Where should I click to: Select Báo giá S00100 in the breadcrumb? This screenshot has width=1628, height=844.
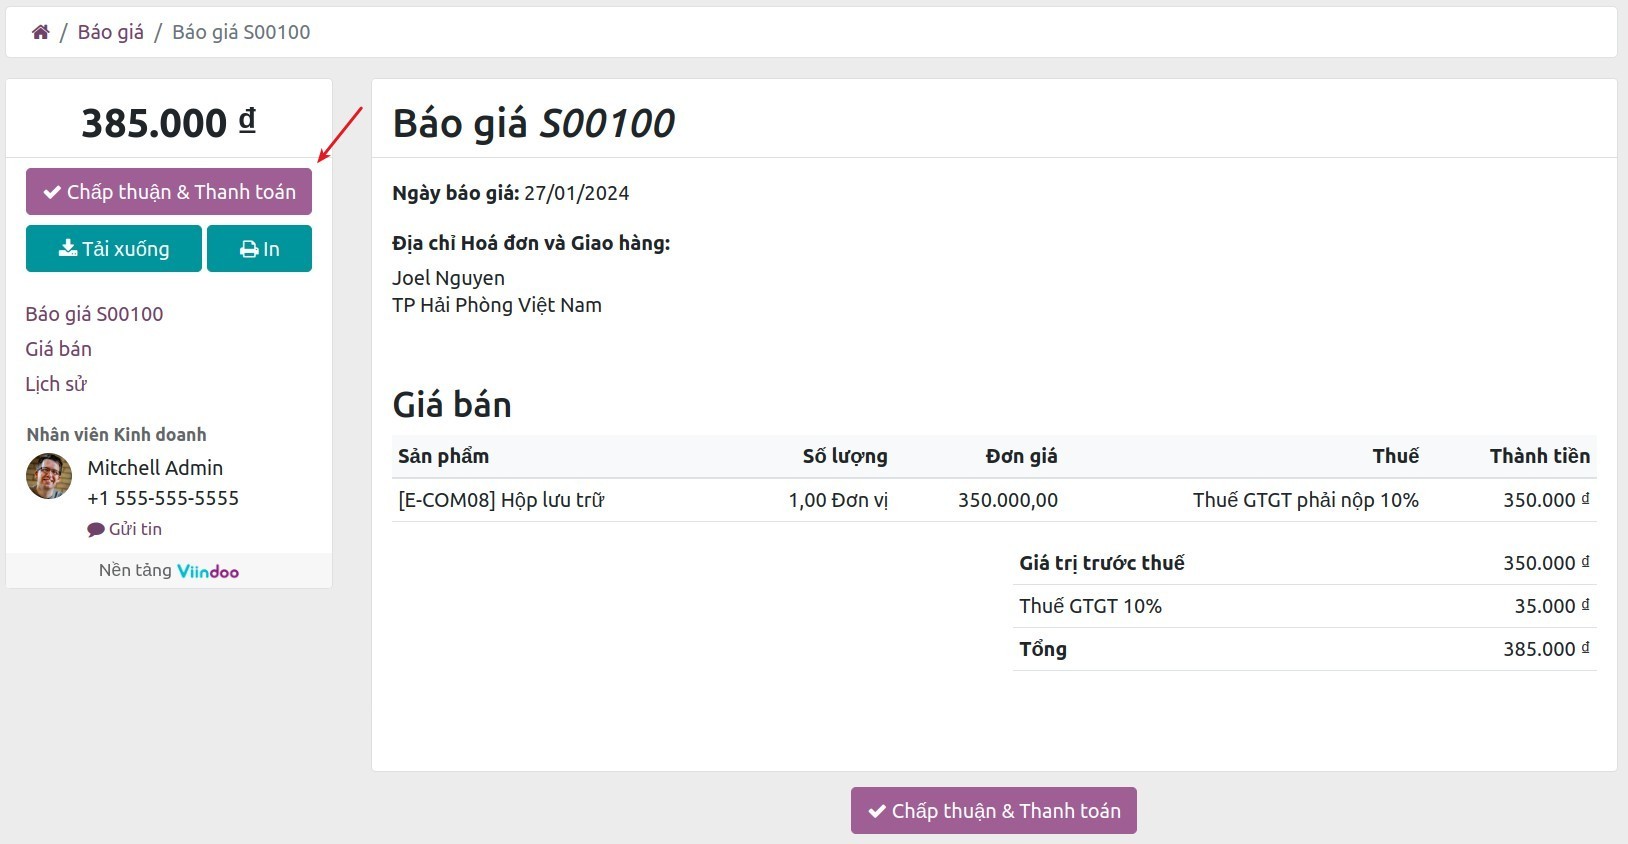point(241,31)
